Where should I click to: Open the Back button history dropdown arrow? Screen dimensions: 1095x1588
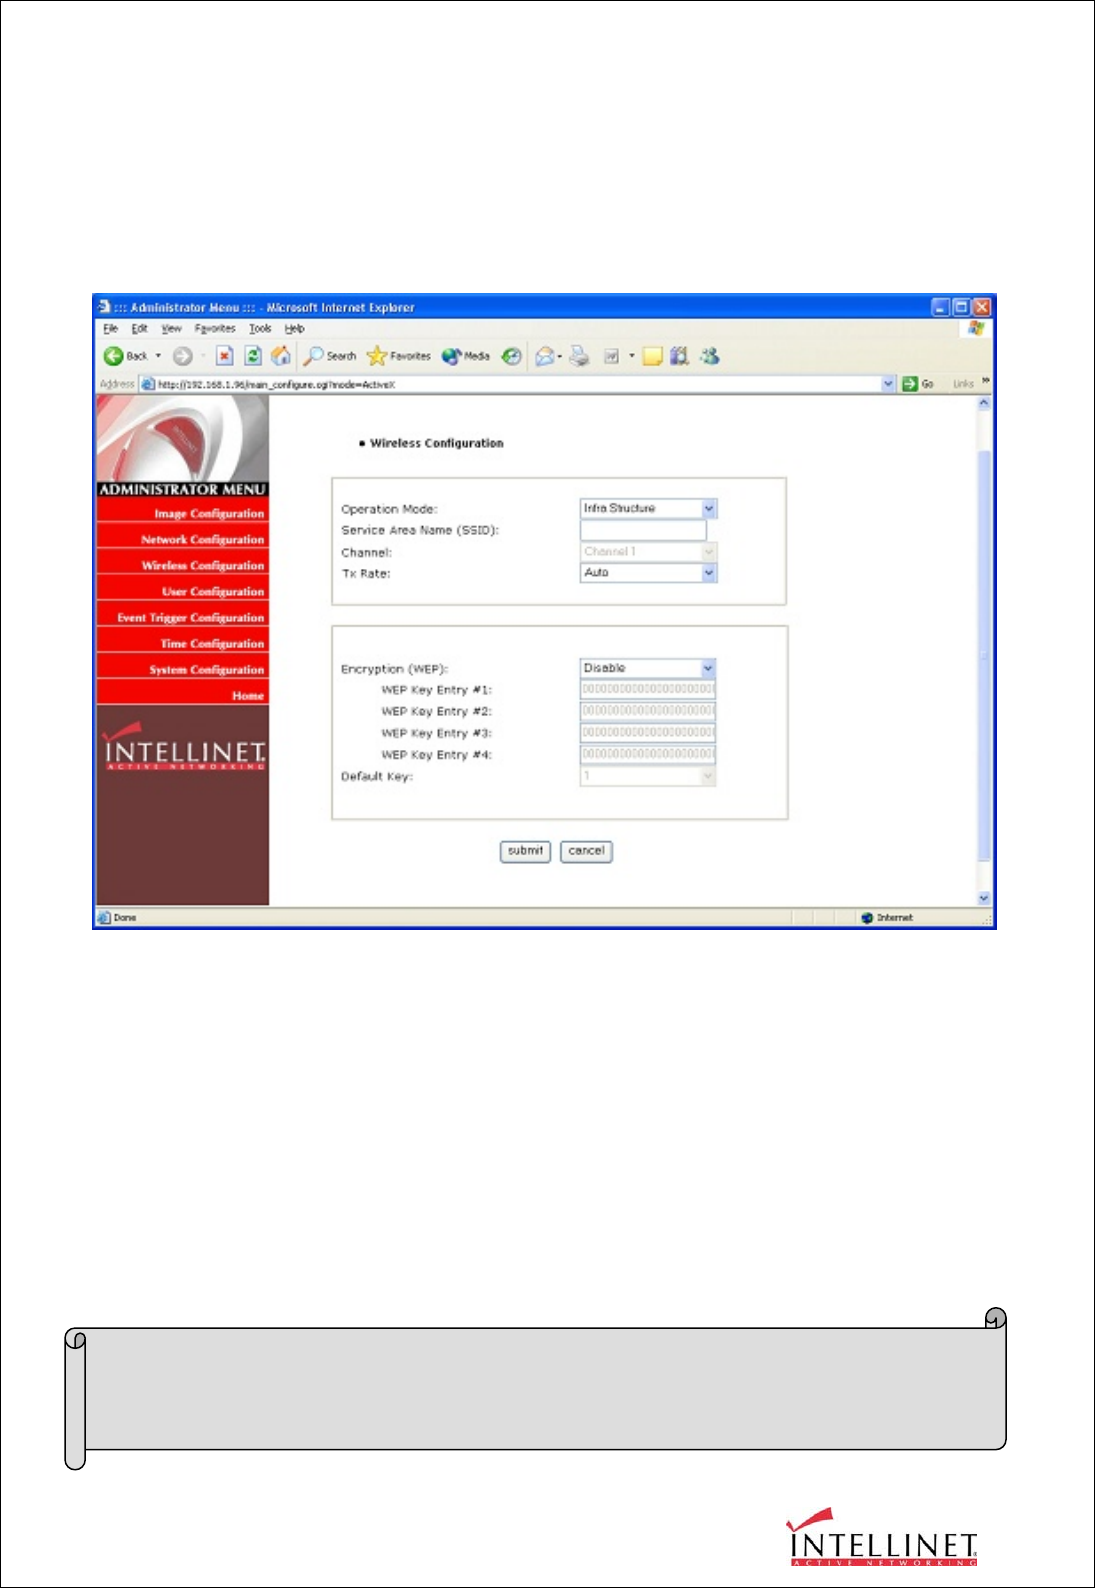click(158, 356)
